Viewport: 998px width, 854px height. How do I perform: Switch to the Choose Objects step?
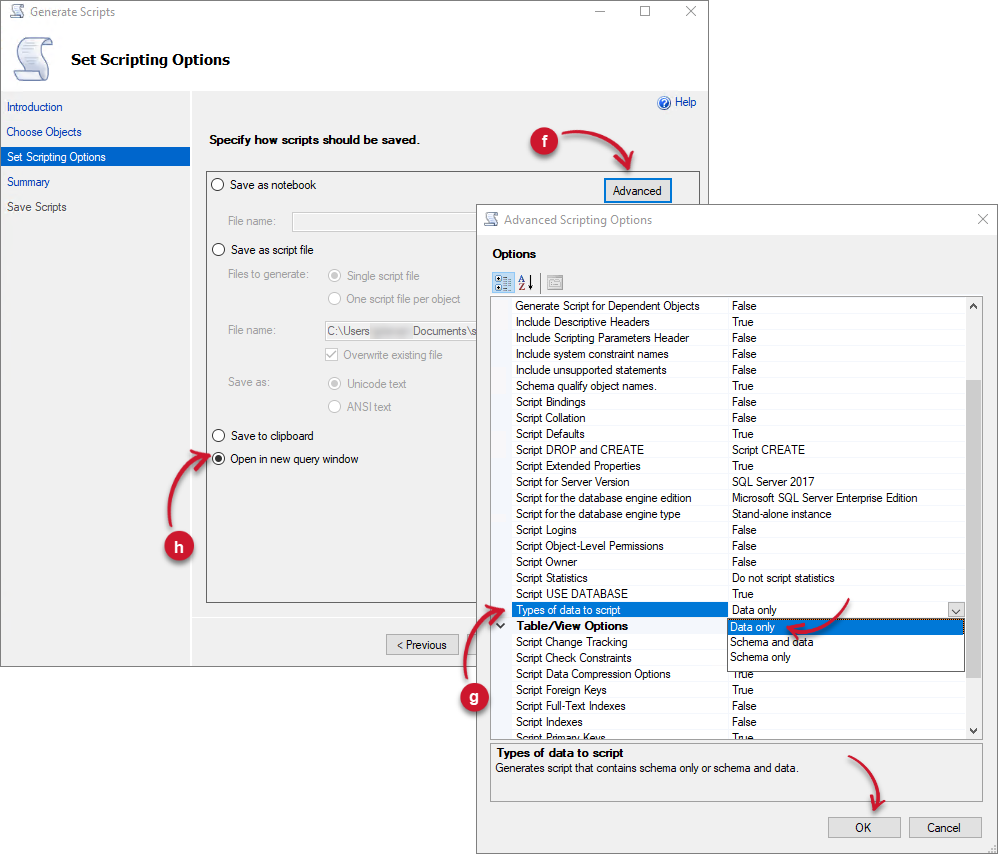click(44, 132)
